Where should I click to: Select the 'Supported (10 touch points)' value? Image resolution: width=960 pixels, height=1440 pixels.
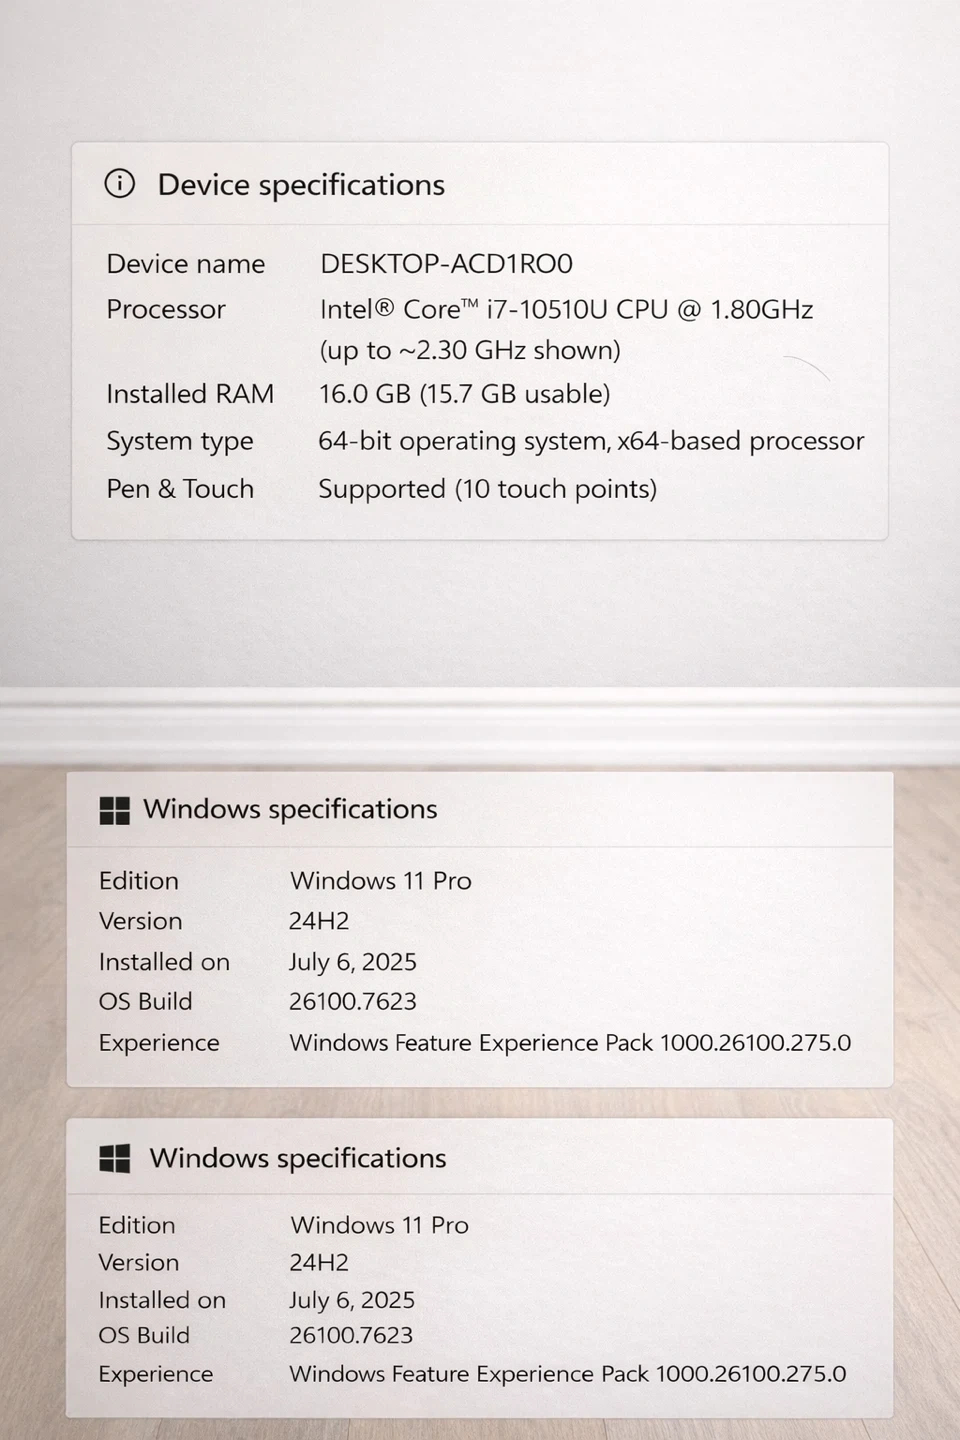coord(487,489)
